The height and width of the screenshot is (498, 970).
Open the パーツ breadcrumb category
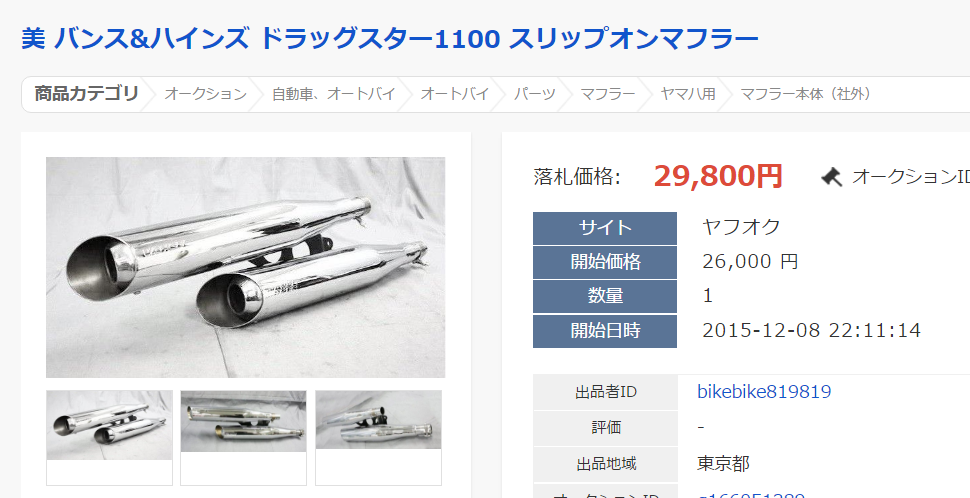coord(534,94)
